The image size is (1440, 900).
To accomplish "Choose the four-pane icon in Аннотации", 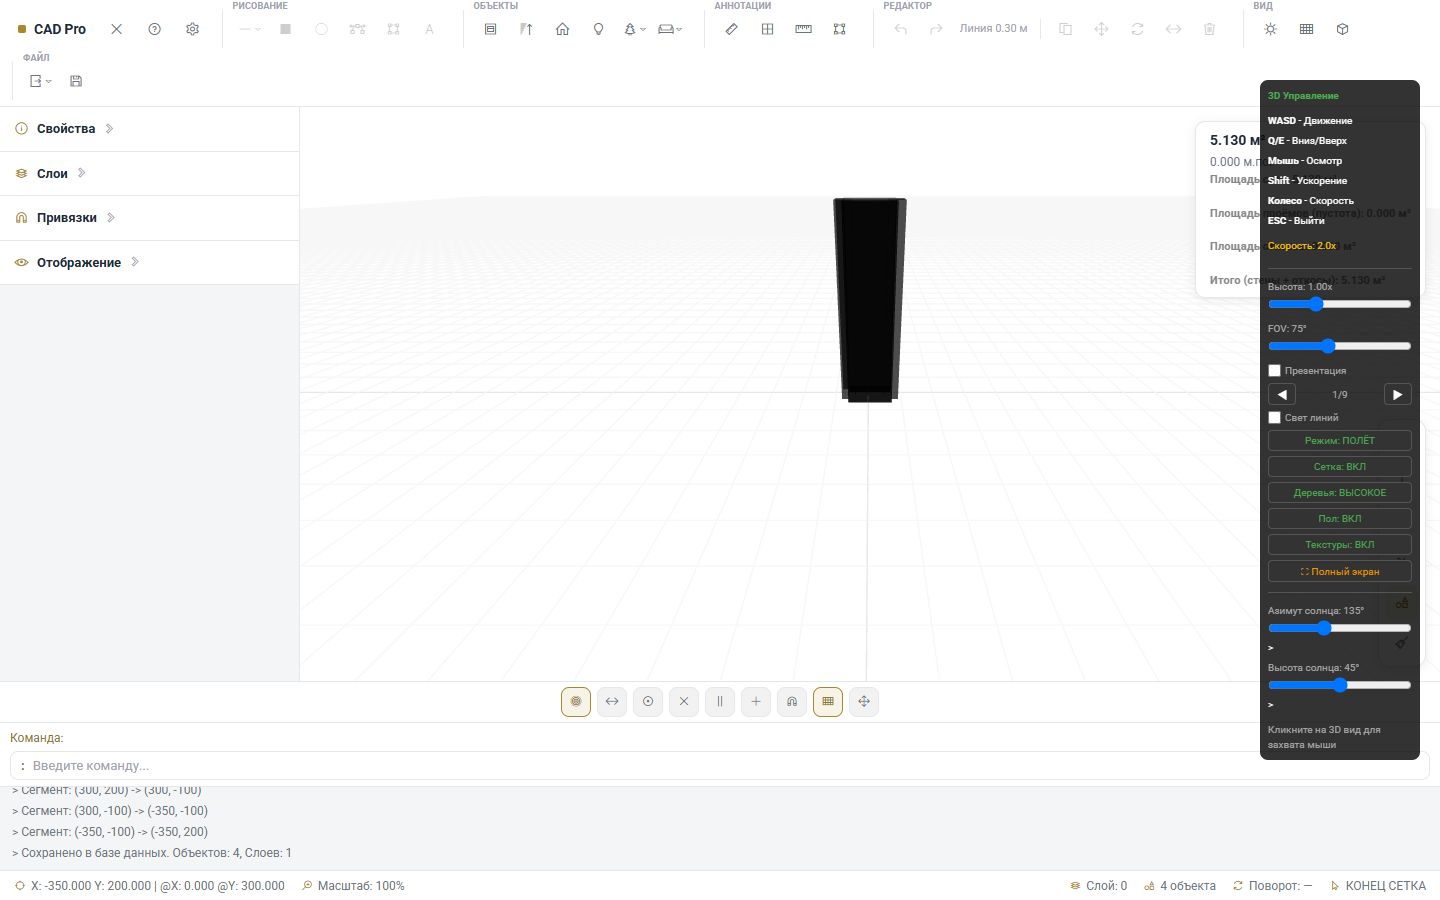I will tap(767, 29).
